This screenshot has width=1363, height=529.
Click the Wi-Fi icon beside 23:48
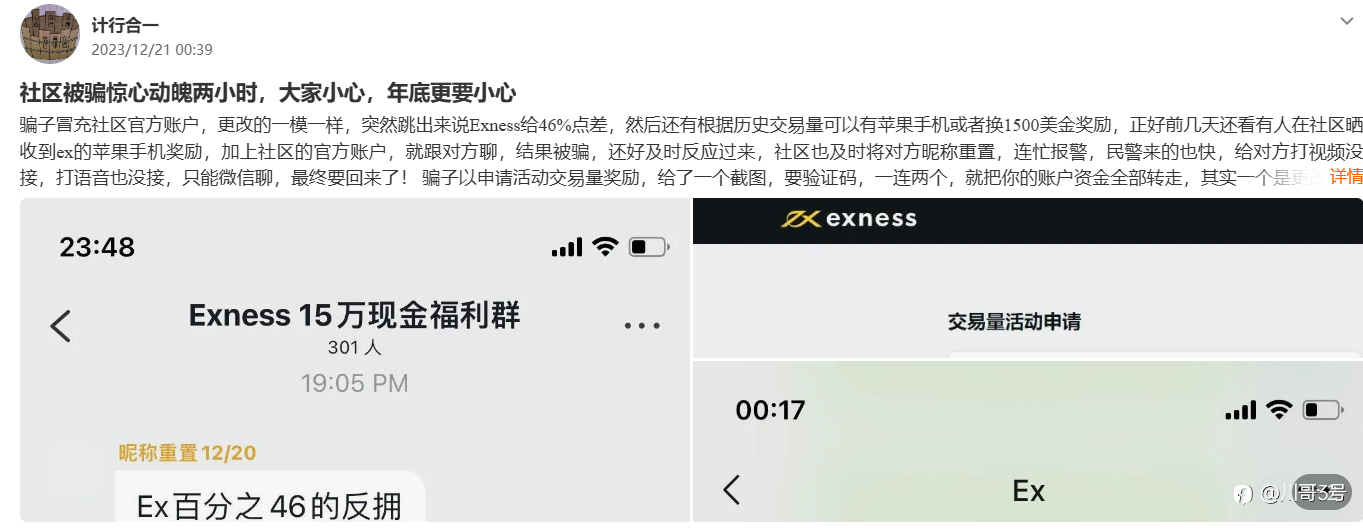coord(605,246)
